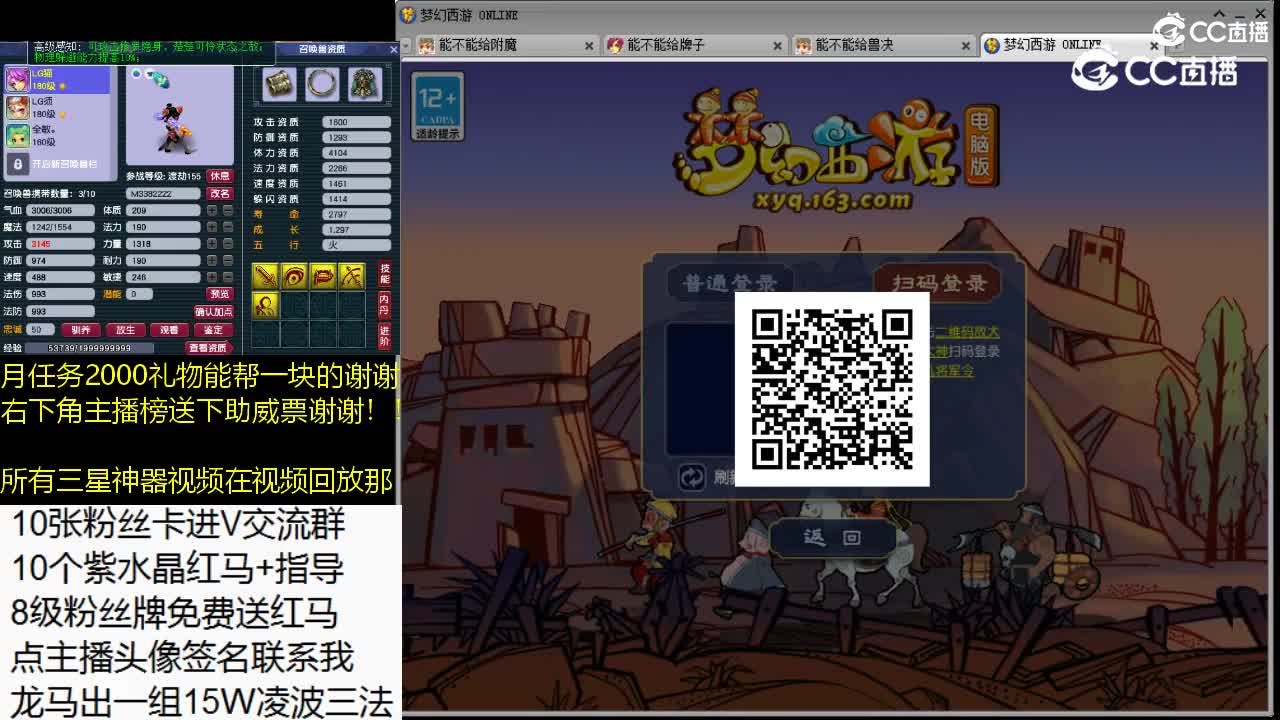Click the experience bar 53739/1999999999

(x=91, y=347)
